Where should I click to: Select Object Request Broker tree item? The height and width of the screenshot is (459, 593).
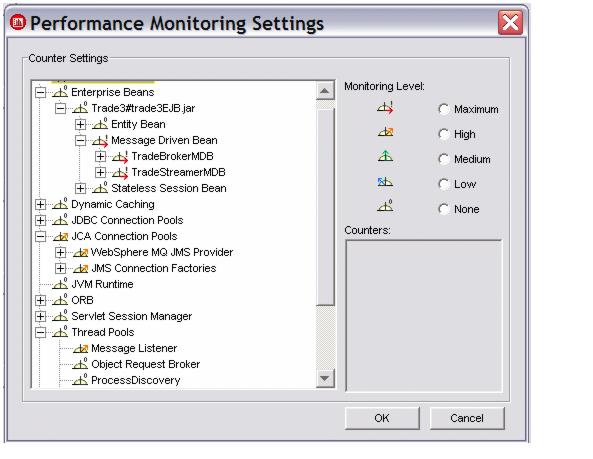coord(146,364)
